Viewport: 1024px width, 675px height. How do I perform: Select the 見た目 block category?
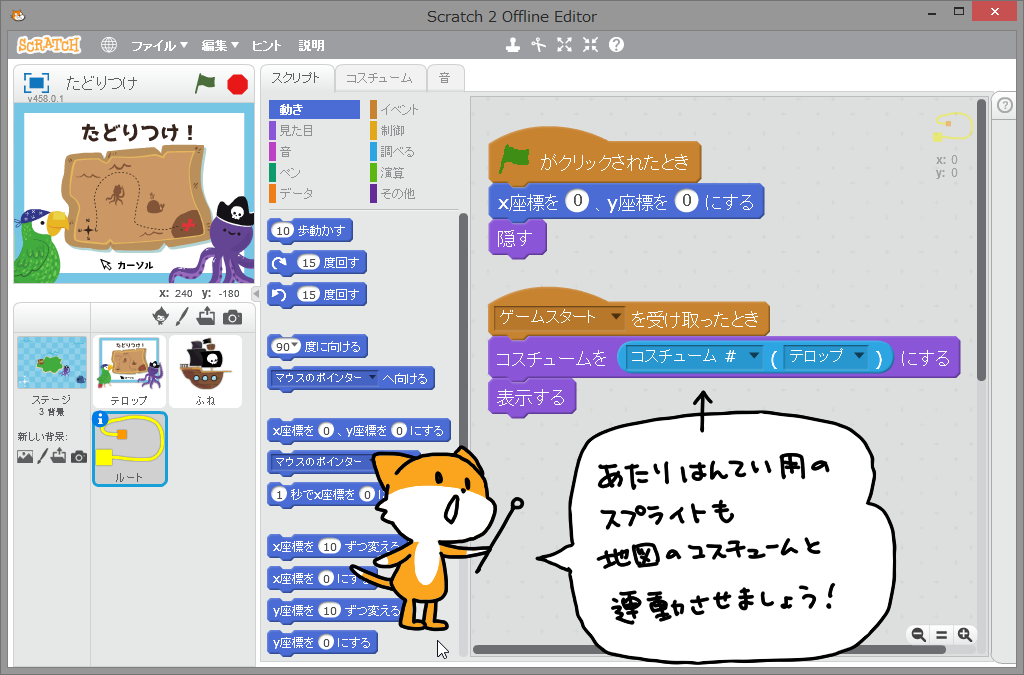click(x=296, y=131)
